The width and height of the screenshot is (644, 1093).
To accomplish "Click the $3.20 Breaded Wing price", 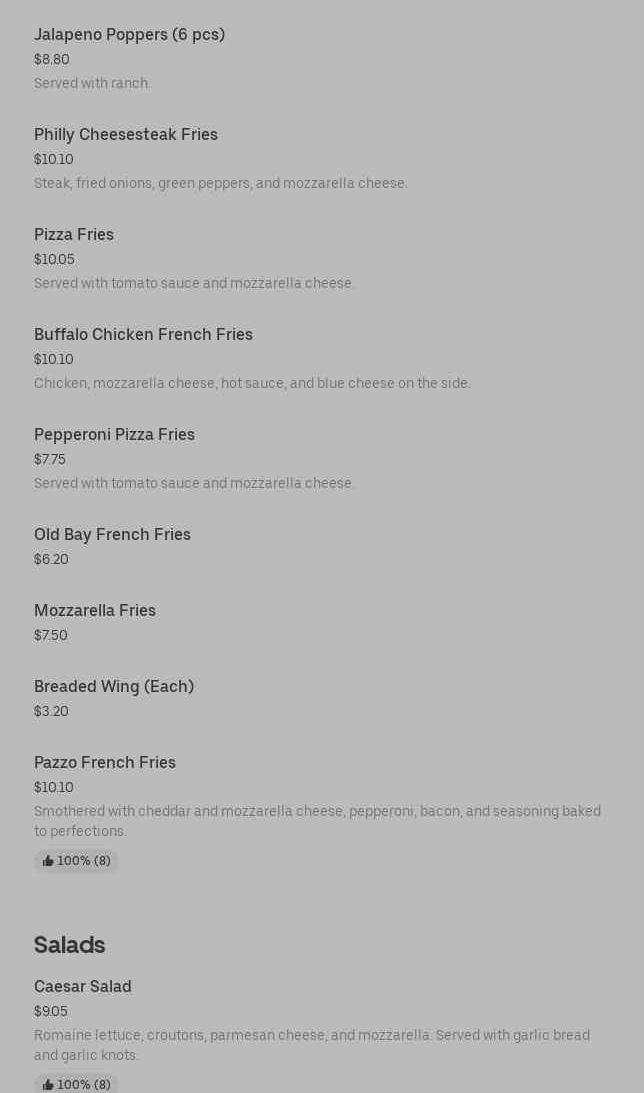I will click(51, 712).
